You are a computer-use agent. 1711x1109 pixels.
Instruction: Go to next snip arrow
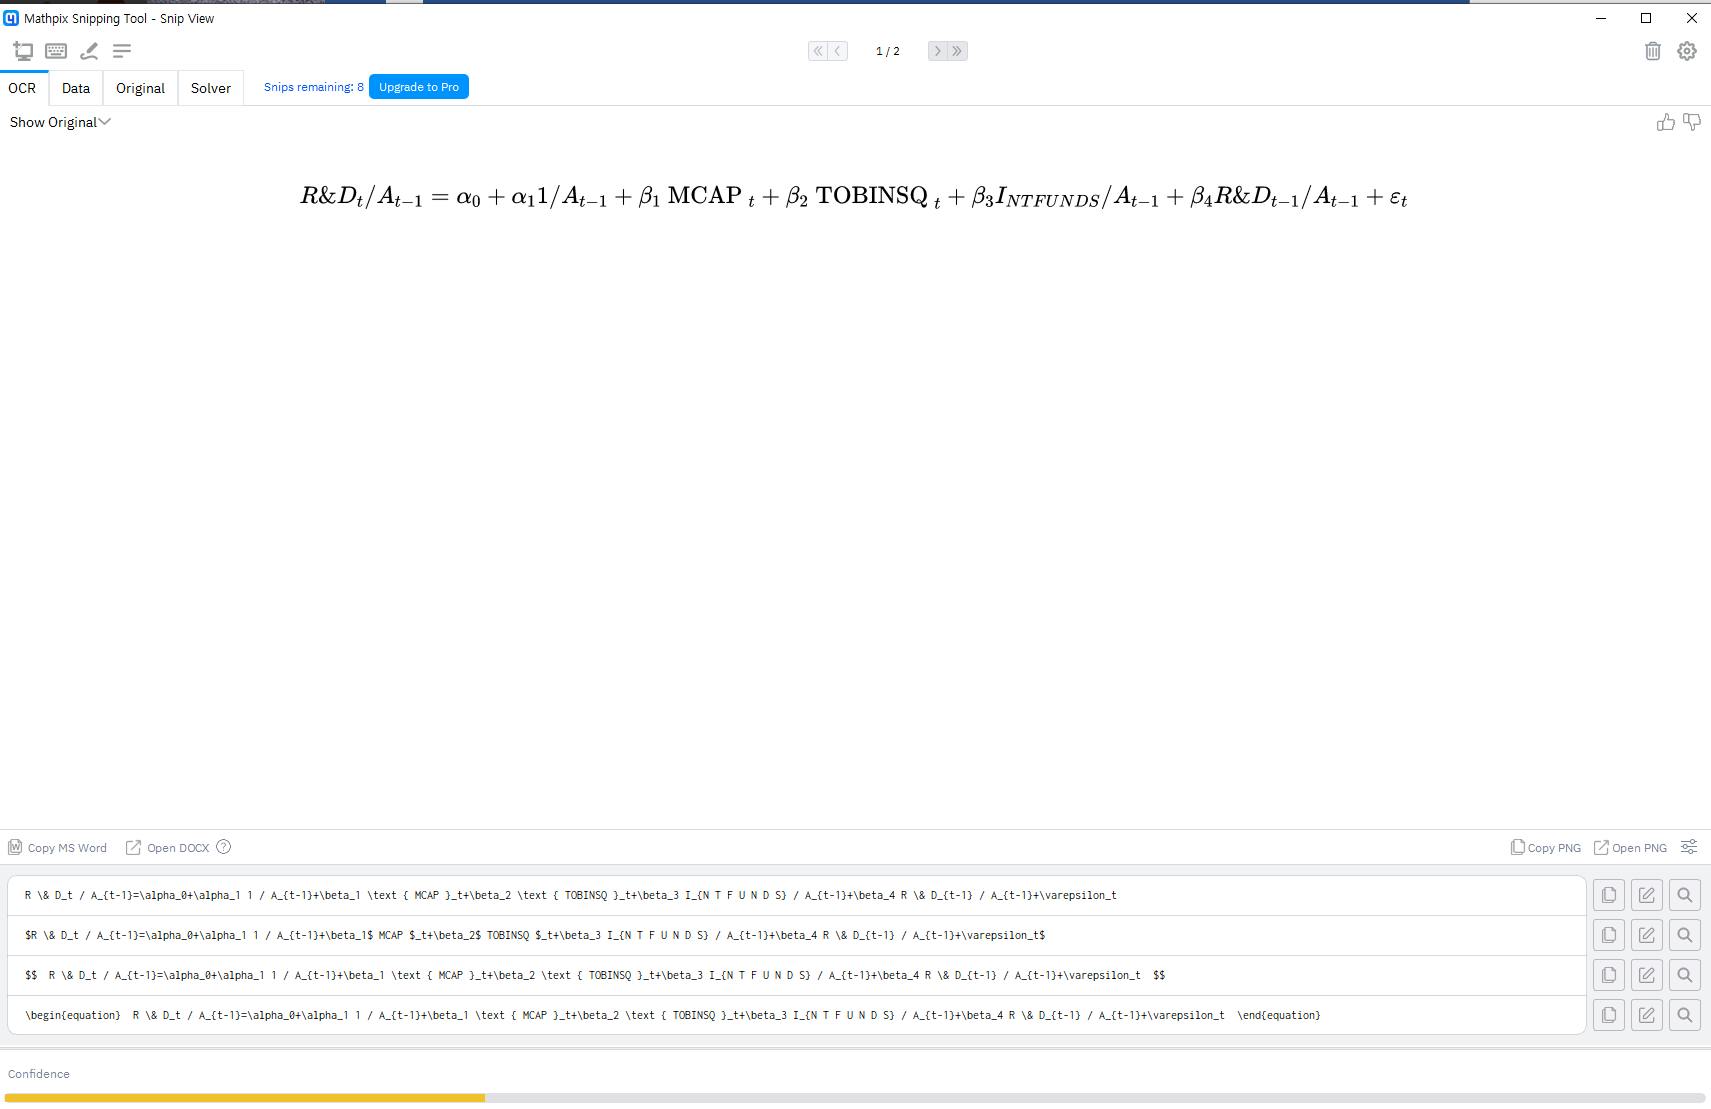click(x=937, y=51)
